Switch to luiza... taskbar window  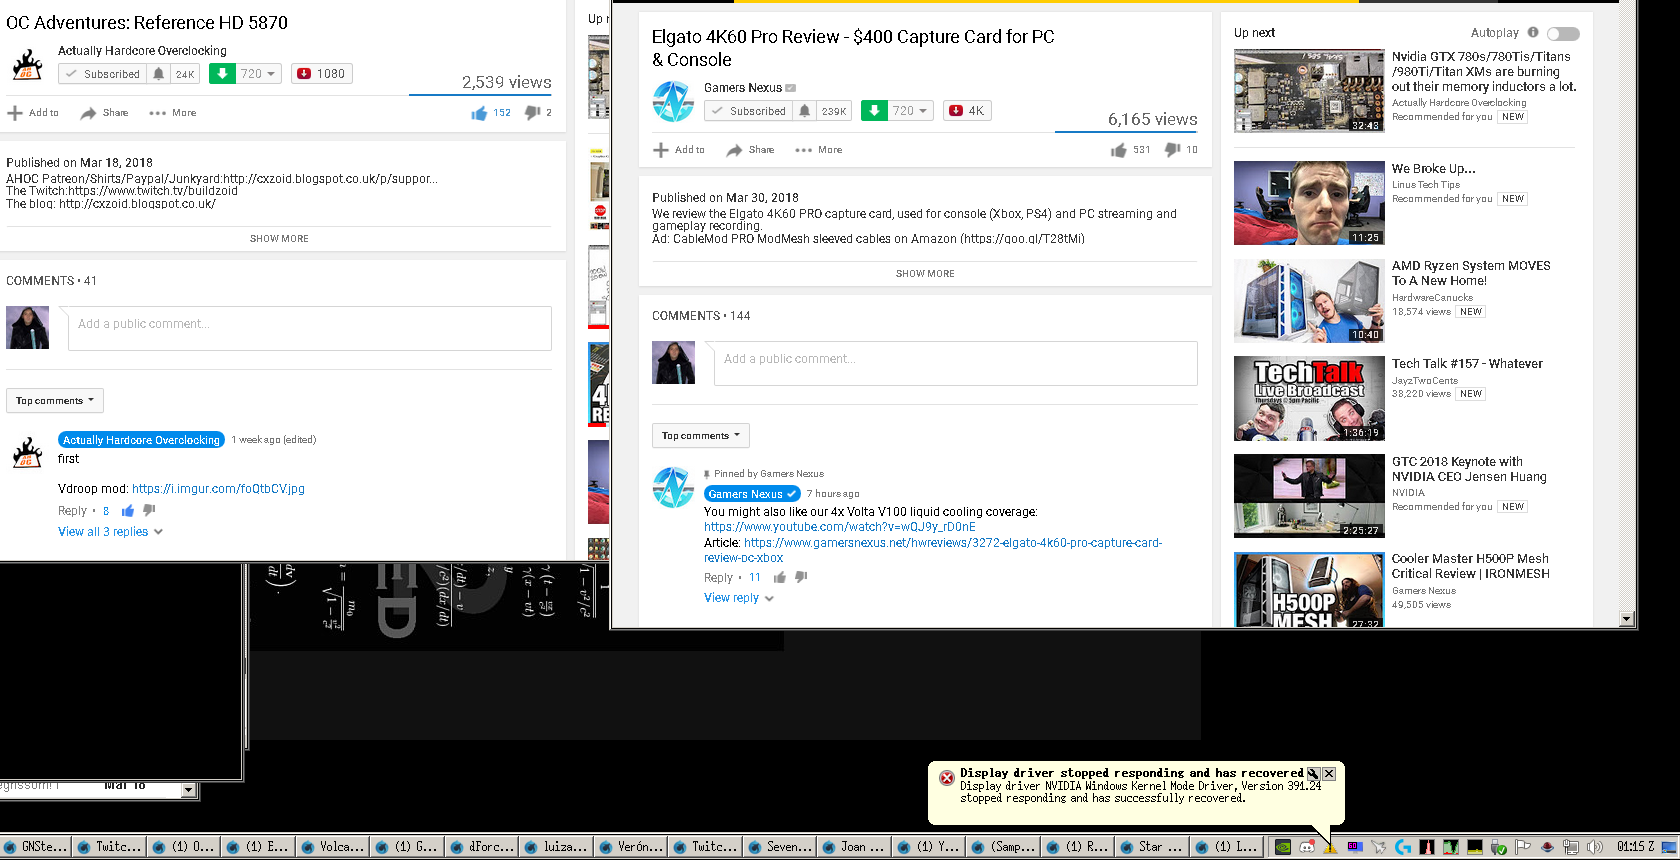coord(557,847)
